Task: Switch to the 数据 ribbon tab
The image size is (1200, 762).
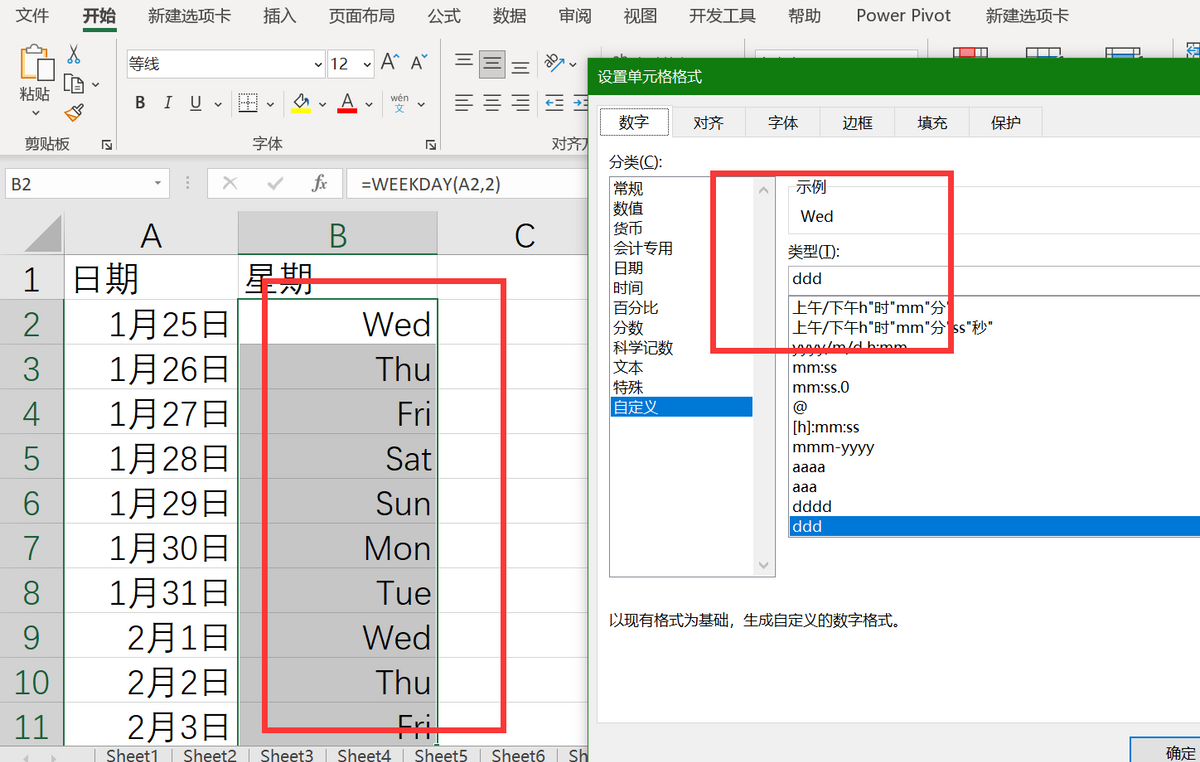Action: [510, 16]
